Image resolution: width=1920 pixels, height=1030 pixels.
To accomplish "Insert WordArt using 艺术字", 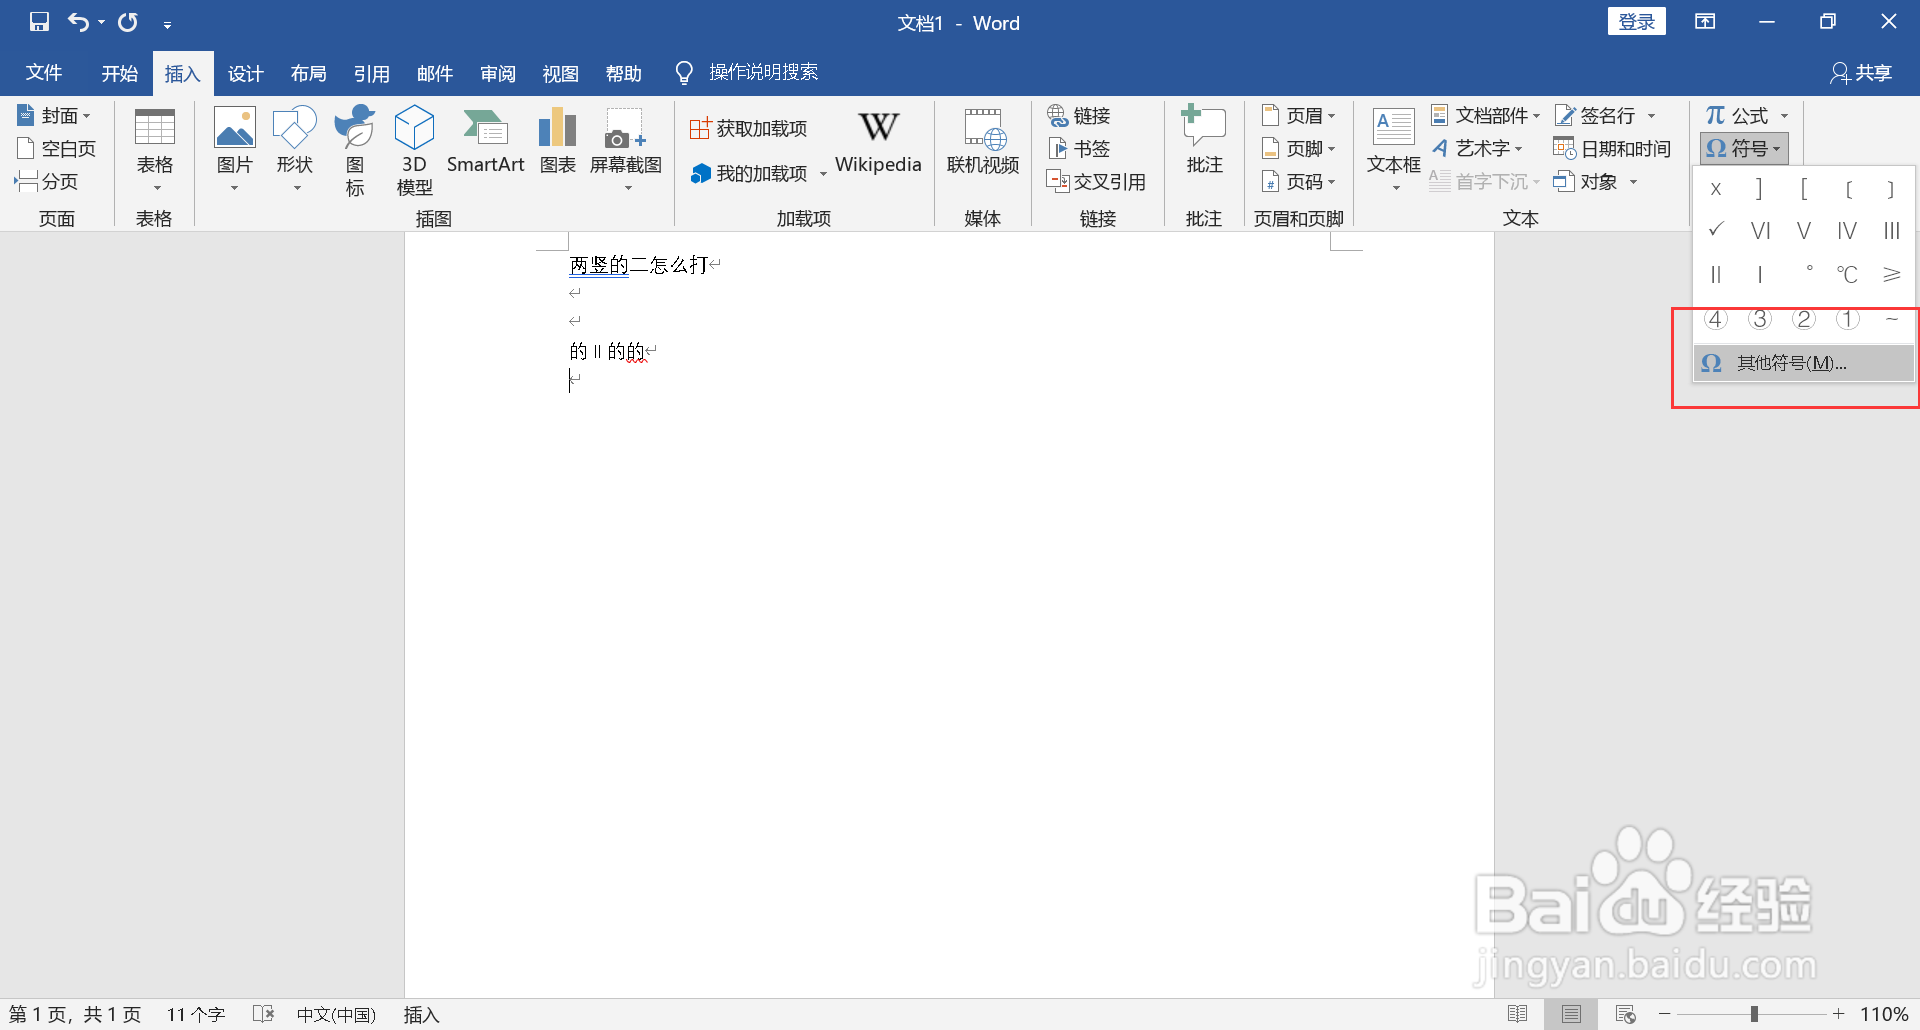I will (x=1479, y=148).
